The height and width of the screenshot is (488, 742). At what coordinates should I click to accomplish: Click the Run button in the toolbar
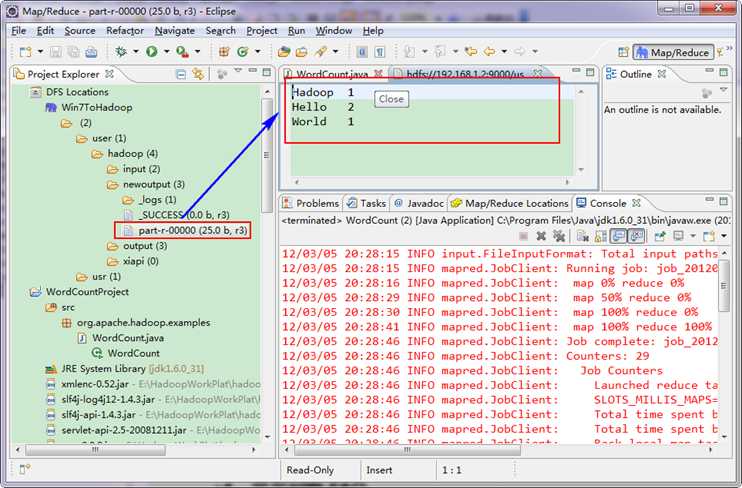click(x=152, y=52)
